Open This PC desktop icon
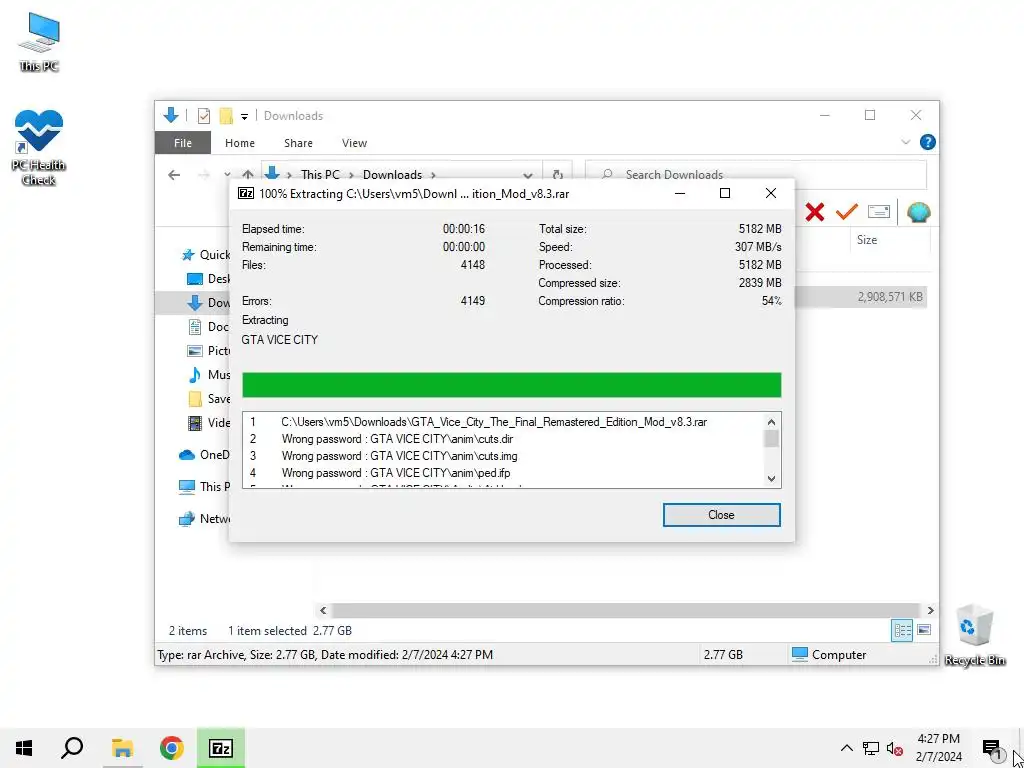Screen dimensions: 1024x768 click(39, 42)
